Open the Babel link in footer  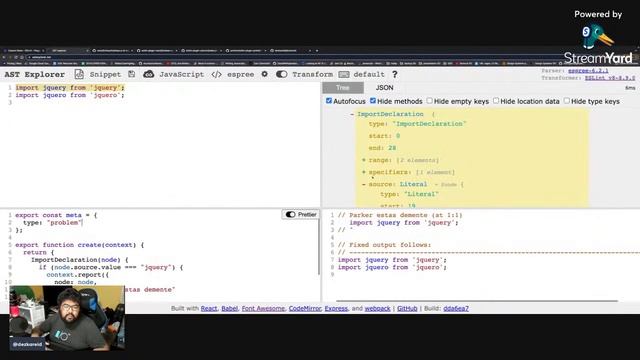[229, 309]
